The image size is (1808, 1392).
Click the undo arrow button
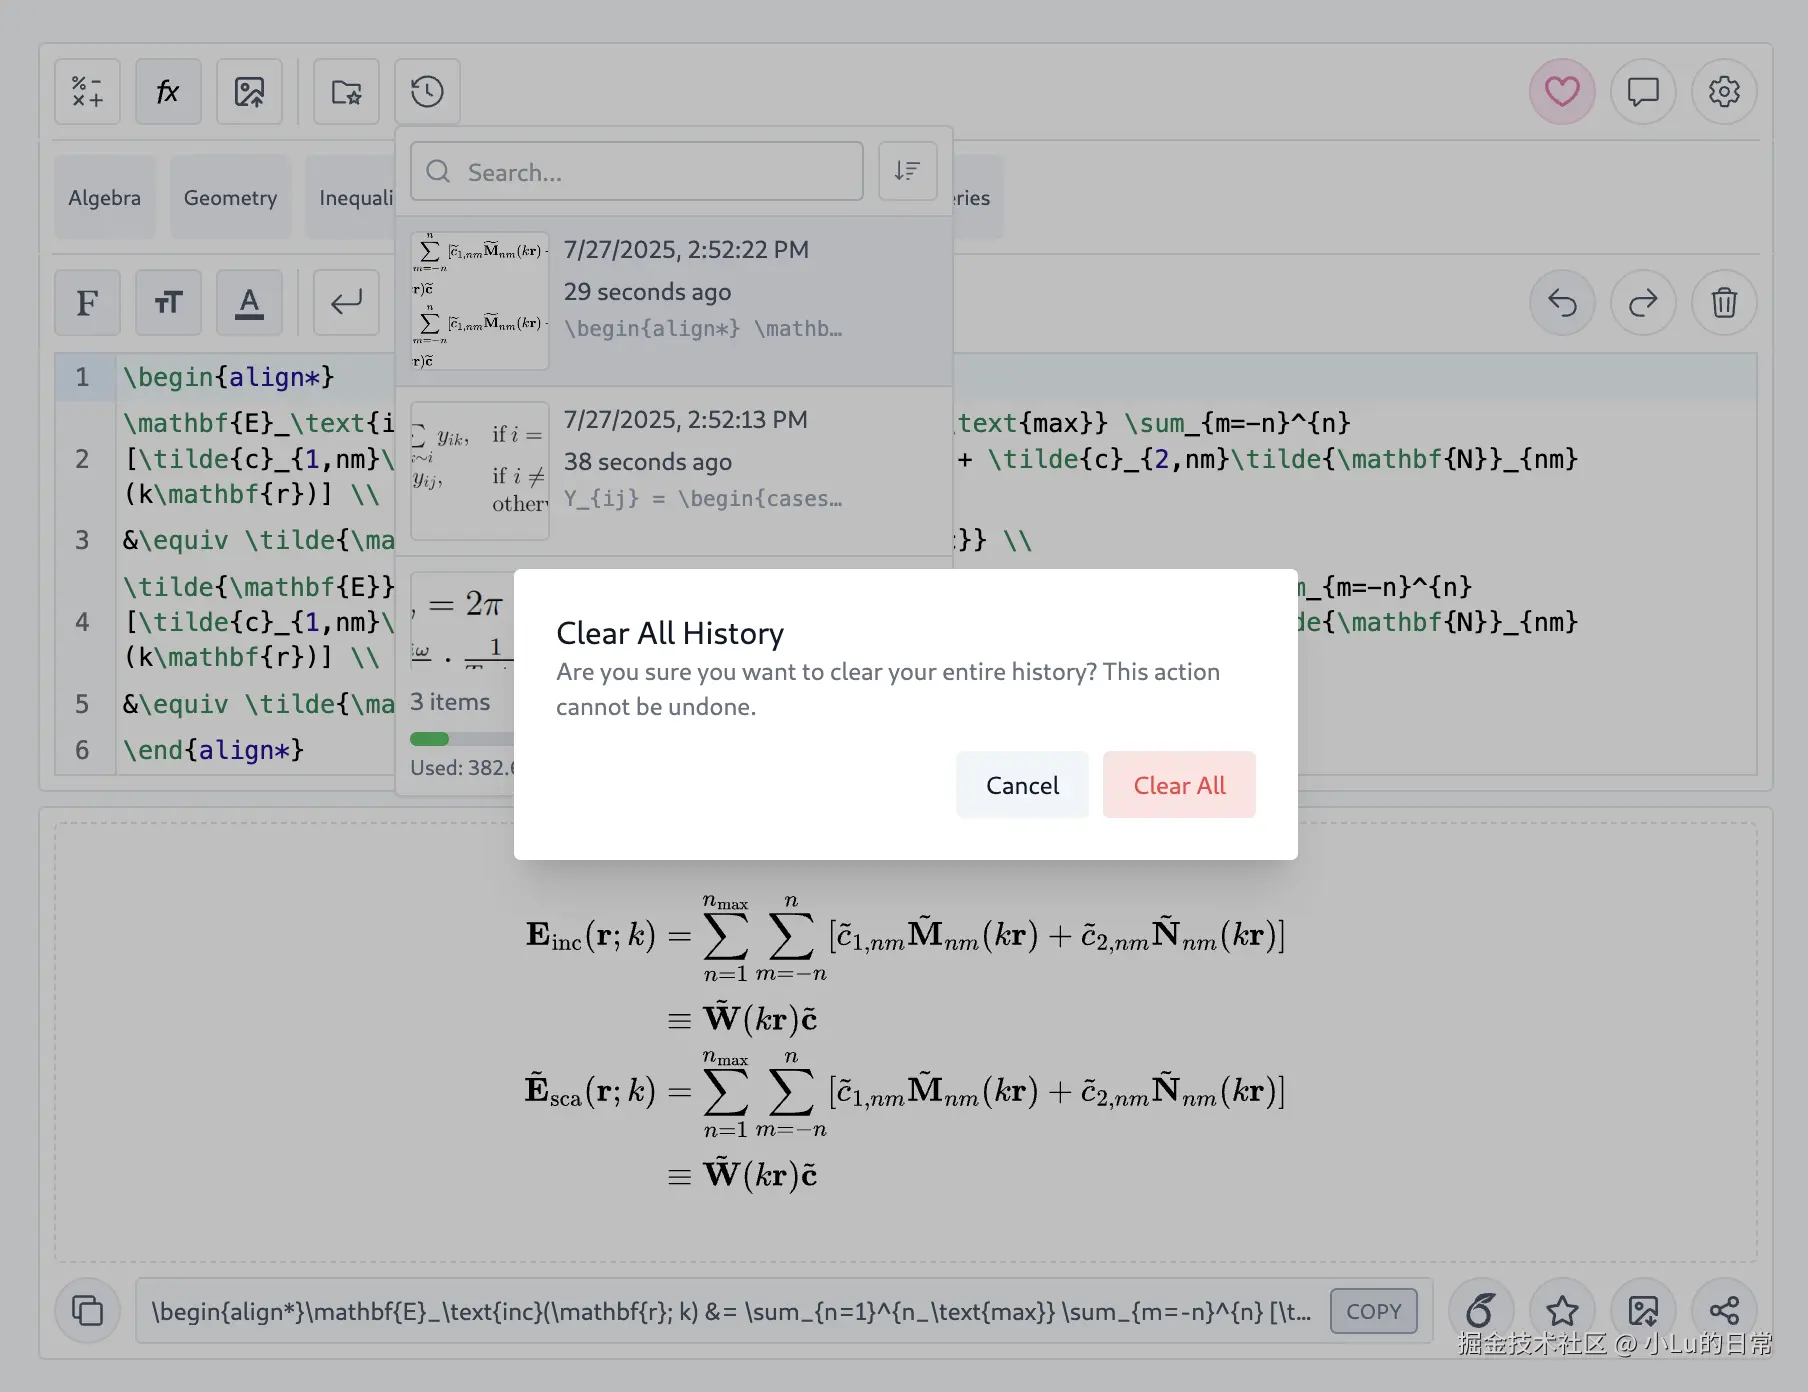(x=1561, y=302)
